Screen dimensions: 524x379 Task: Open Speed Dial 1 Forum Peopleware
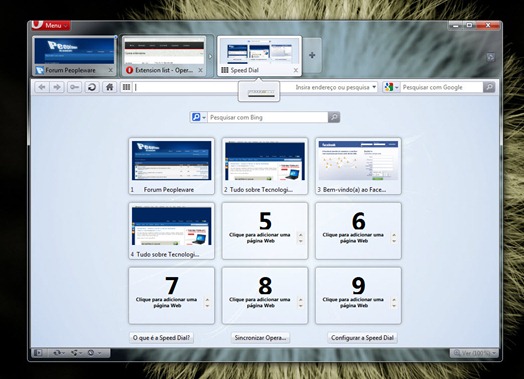point(171,166)
